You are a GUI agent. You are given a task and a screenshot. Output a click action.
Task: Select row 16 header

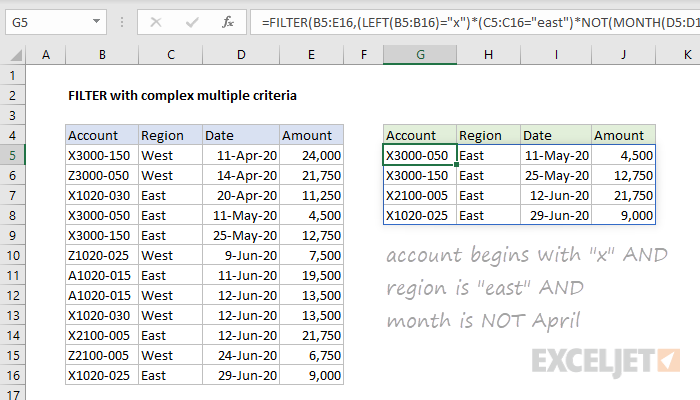tap(12, 375)
